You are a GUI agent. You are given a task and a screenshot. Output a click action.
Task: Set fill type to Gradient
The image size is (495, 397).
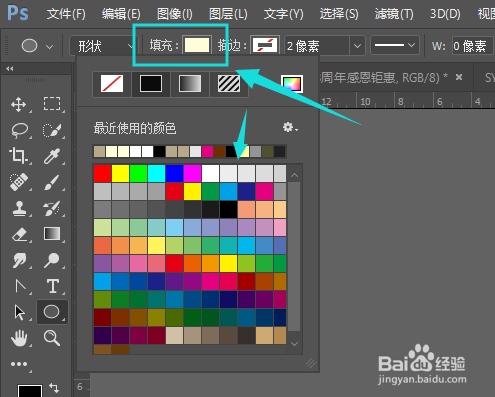tap(190, 83)
